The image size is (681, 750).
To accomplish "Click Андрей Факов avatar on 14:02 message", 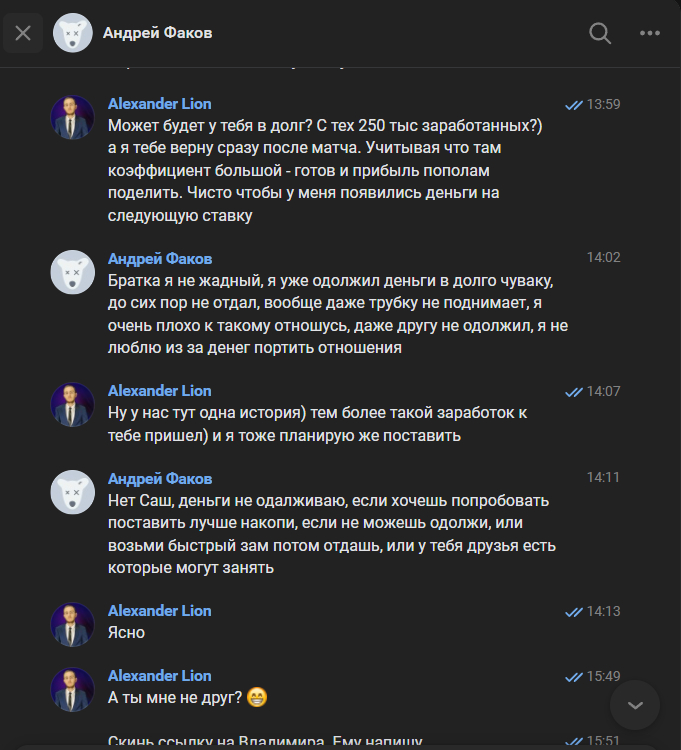I will pos(73,272).
